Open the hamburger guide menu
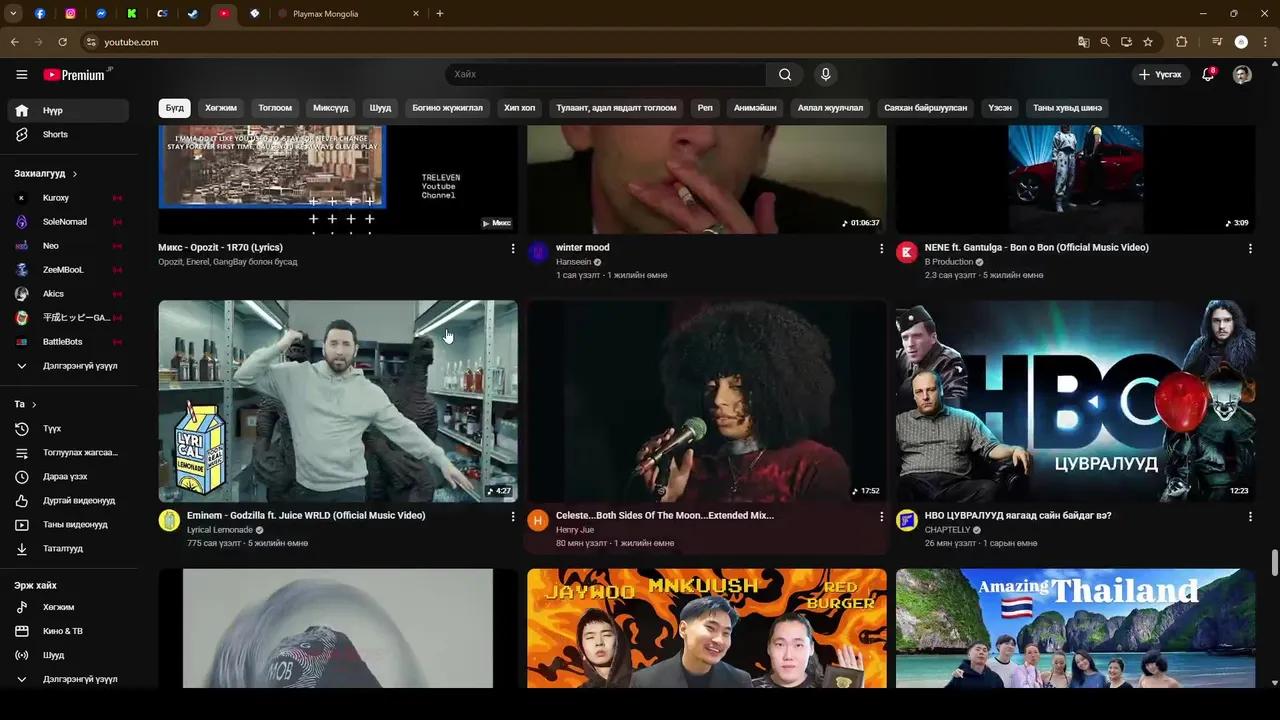The height and width of the screenshot is (720, 1280). (21, 75)
